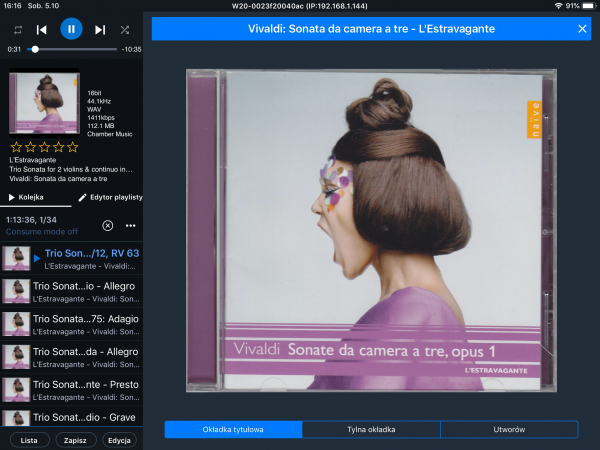Skip to next track
Viewport: 600px width, 450px height.
[x=100, y=30]
